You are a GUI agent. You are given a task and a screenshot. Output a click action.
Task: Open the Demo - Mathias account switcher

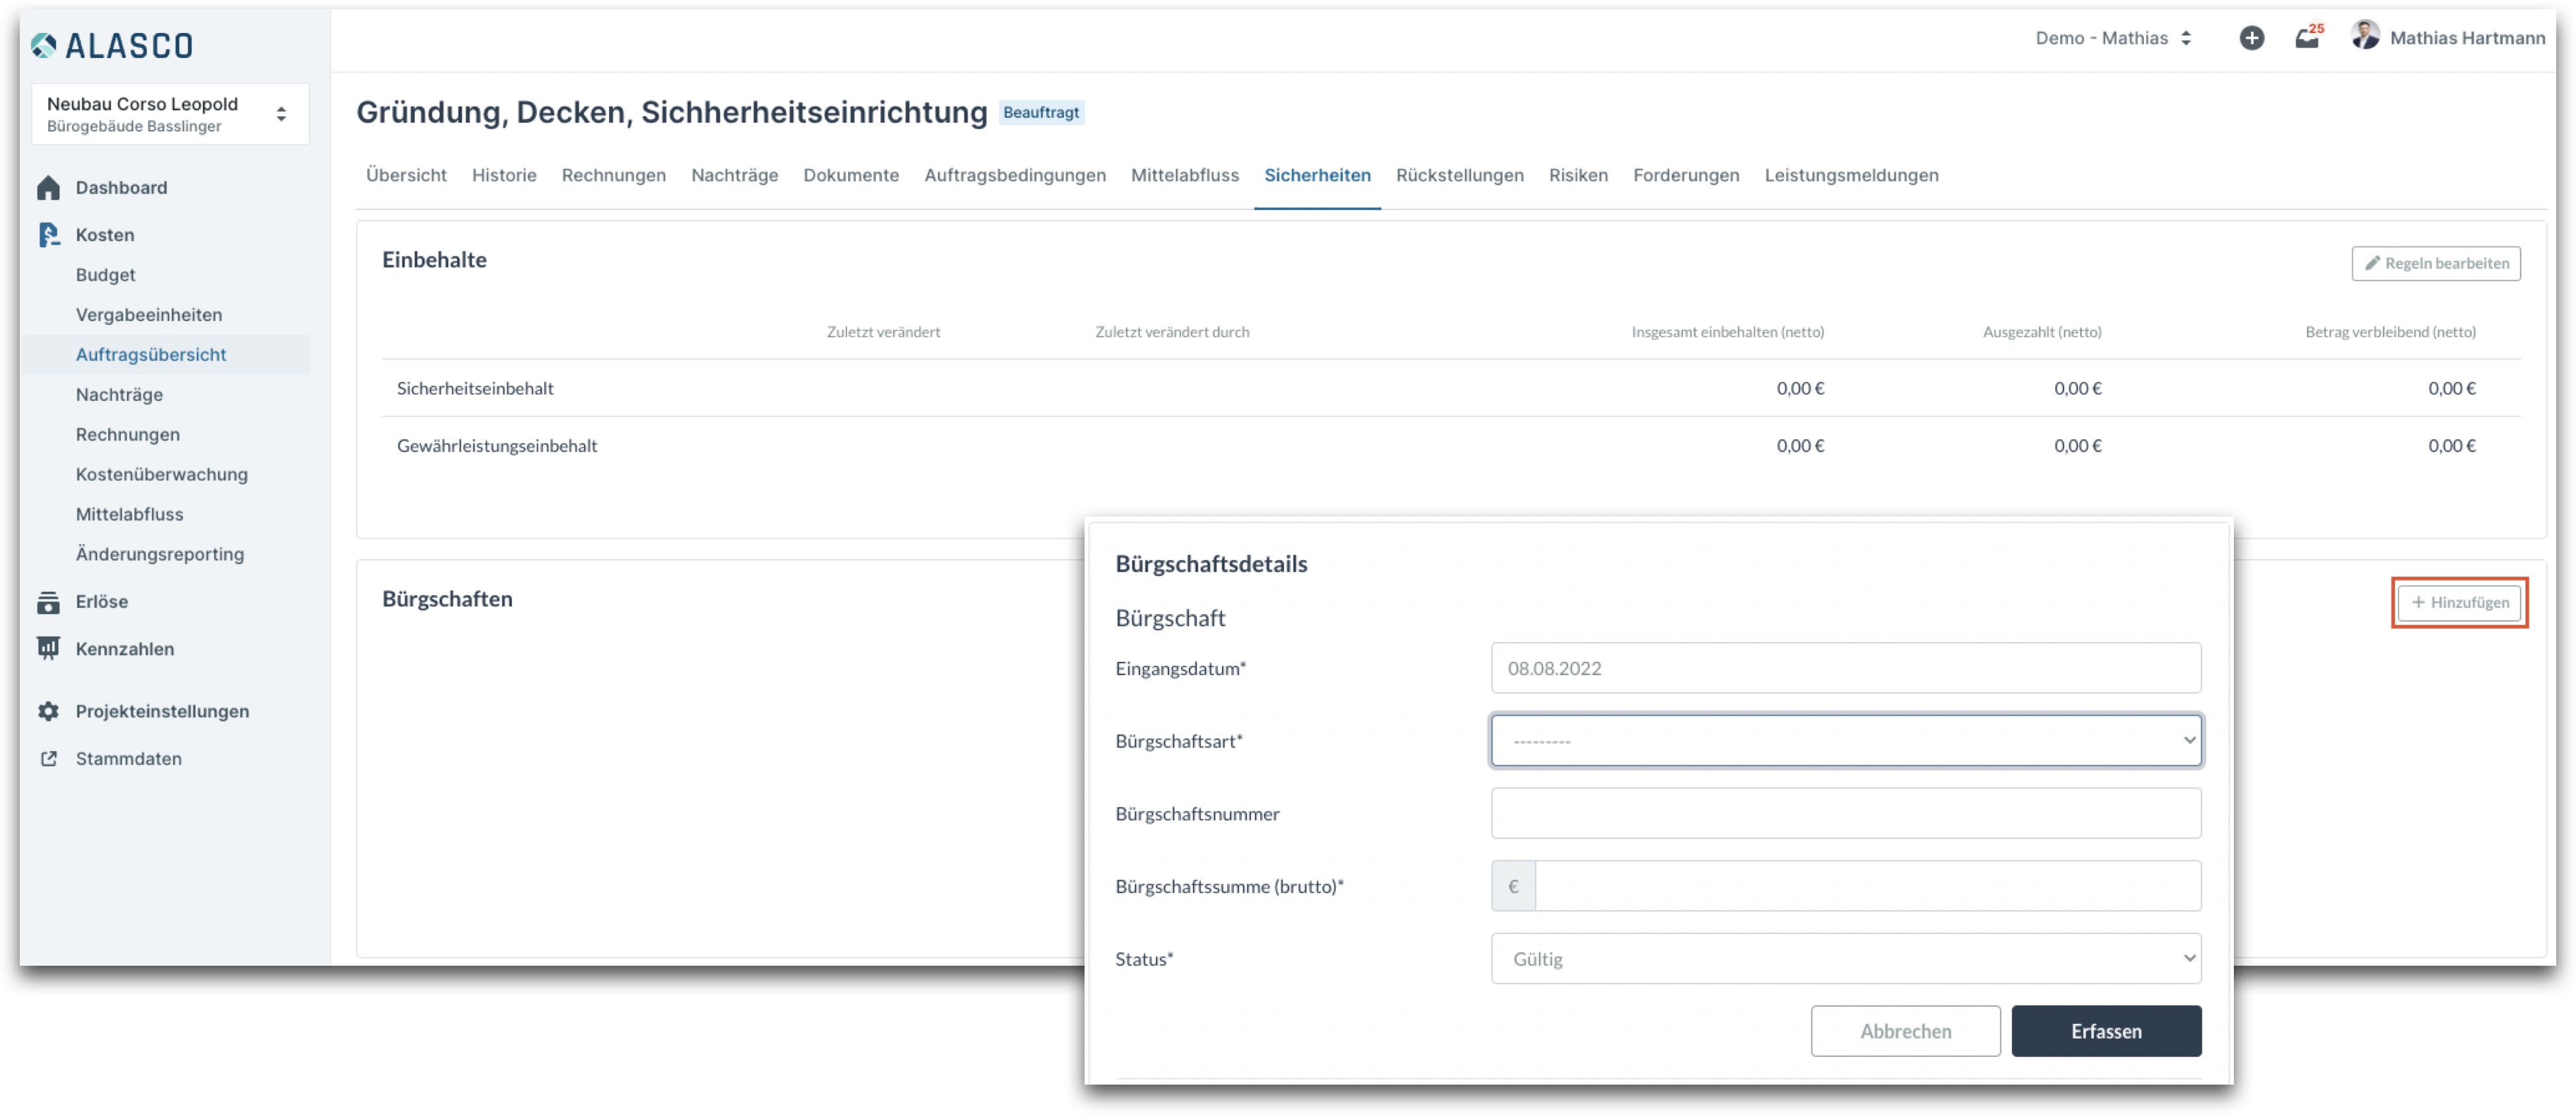click(2113, 38)
